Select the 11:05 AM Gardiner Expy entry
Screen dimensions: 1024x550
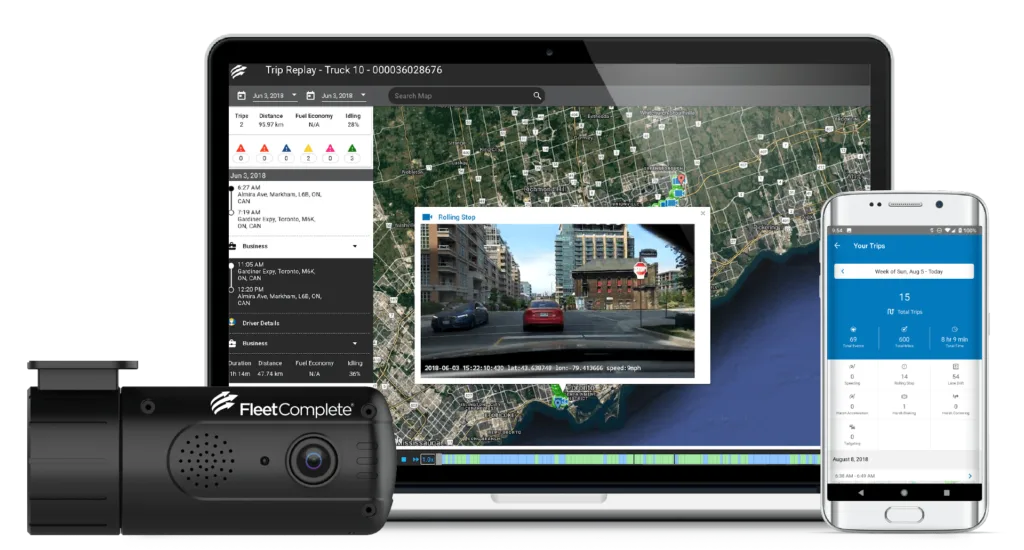[x=277, y=271]
